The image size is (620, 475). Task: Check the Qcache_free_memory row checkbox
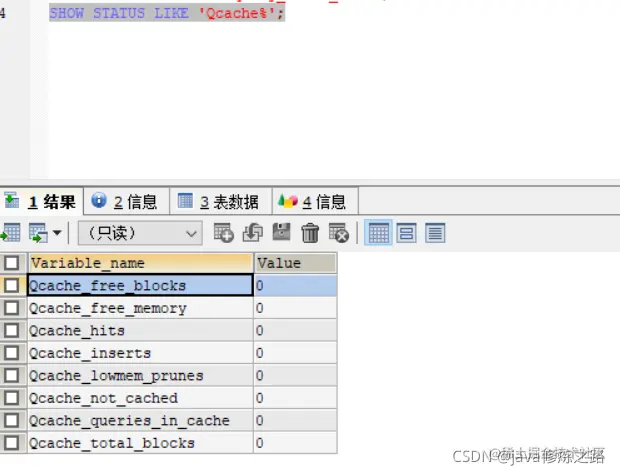pos(11,308)
